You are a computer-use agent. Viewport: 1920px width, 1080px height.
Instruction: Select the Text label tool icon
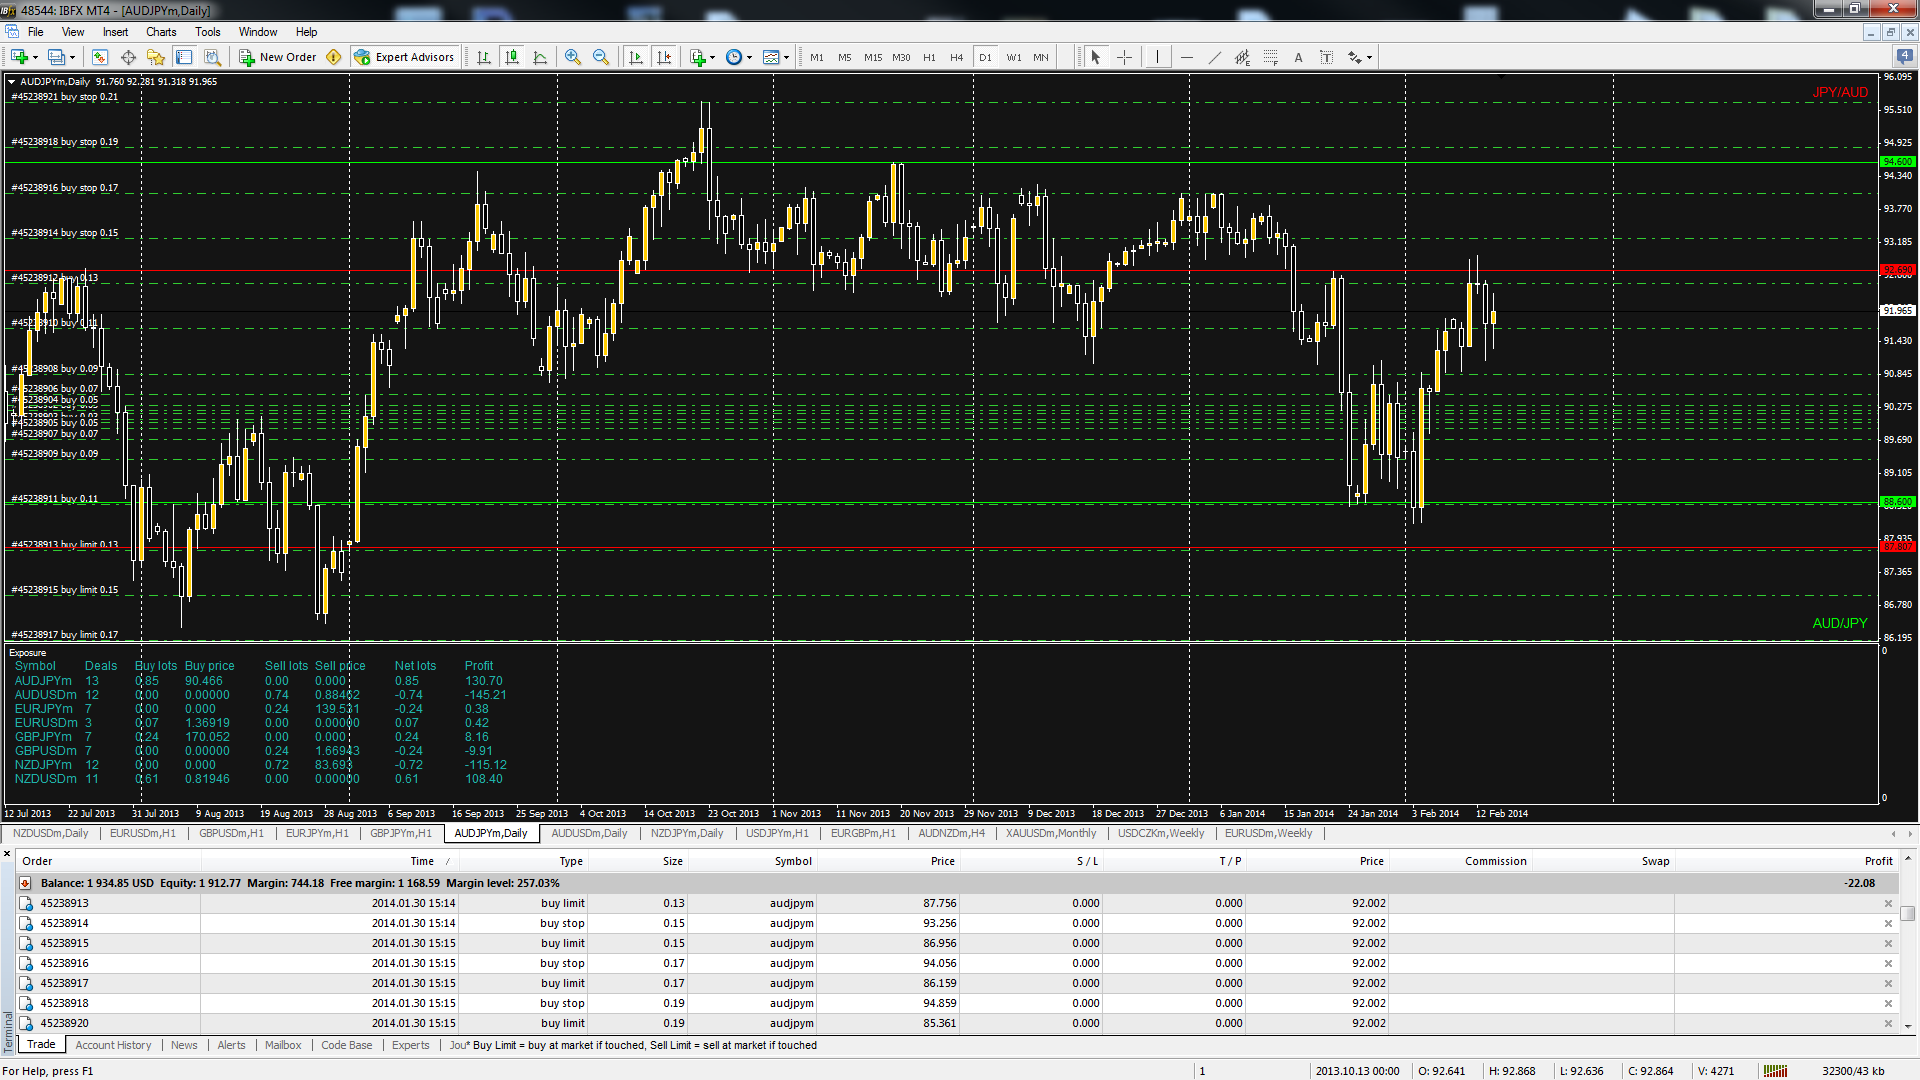click(1326, 57)
